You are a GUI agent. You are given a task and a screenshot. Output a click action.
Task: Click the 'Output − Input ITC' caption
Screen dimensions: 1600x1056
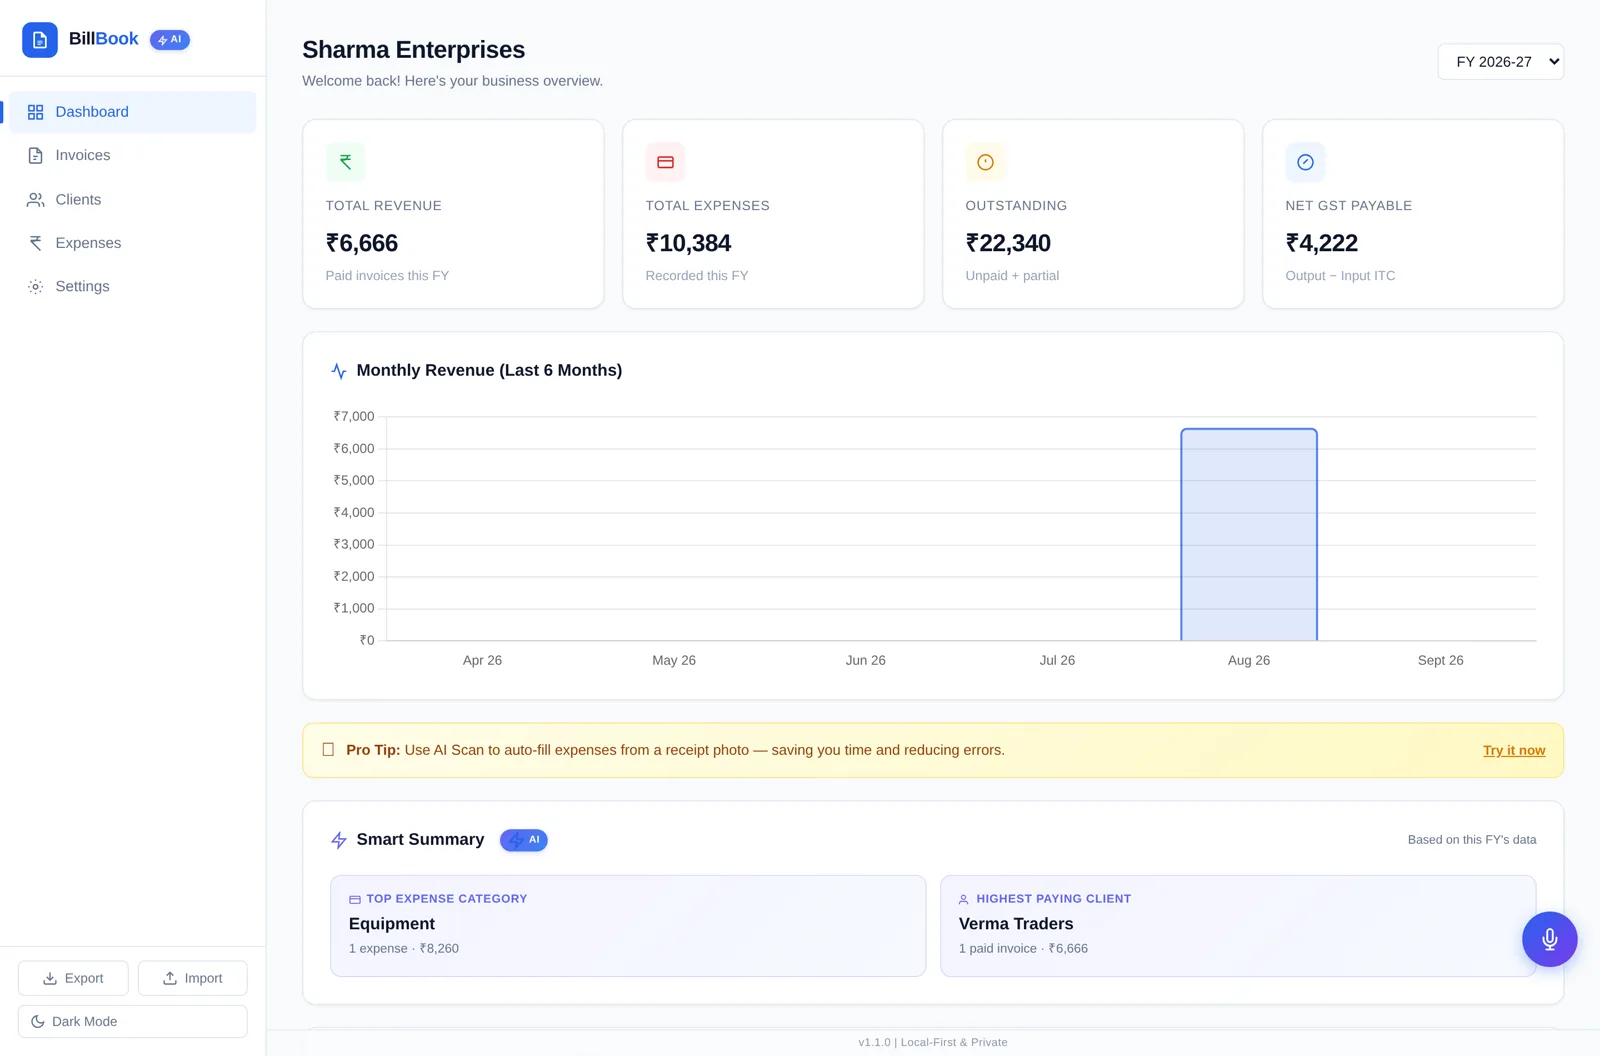pyautogui.click(x=1340, y=276)
